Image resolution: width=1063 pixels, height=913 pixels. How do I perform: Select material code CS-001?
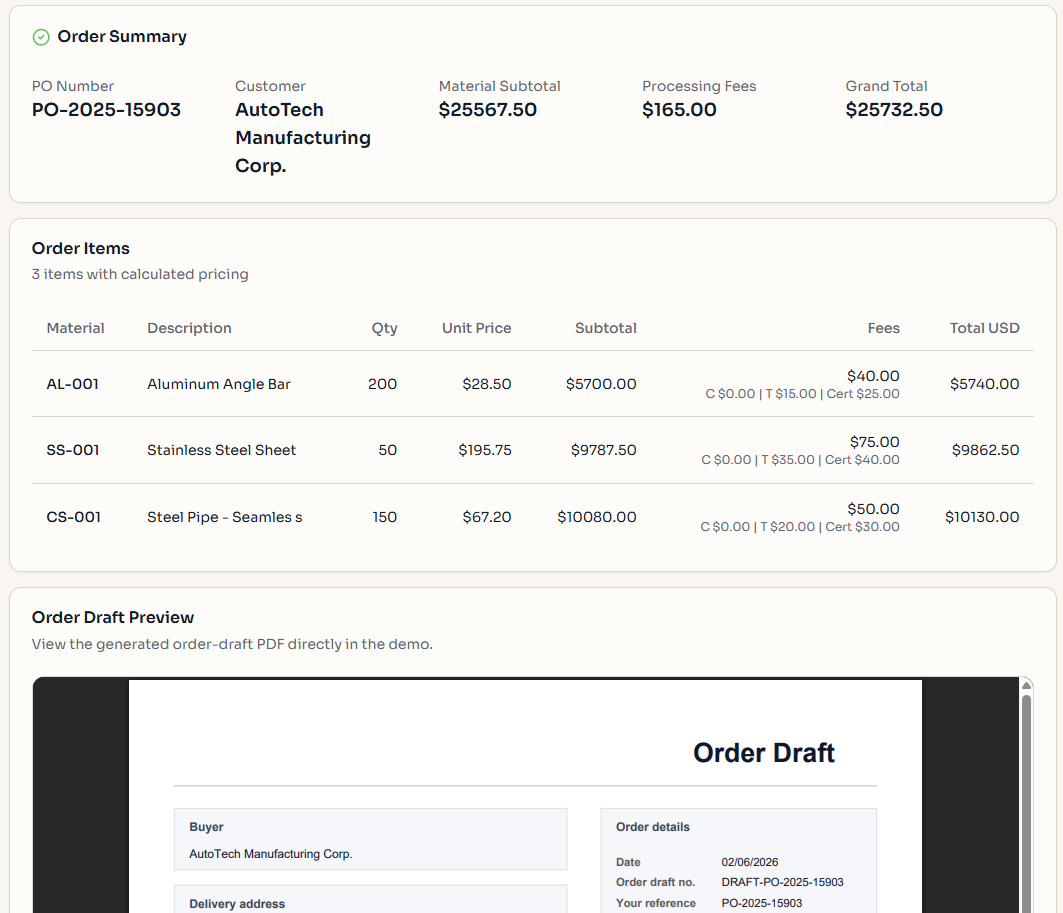pos(73,517)
